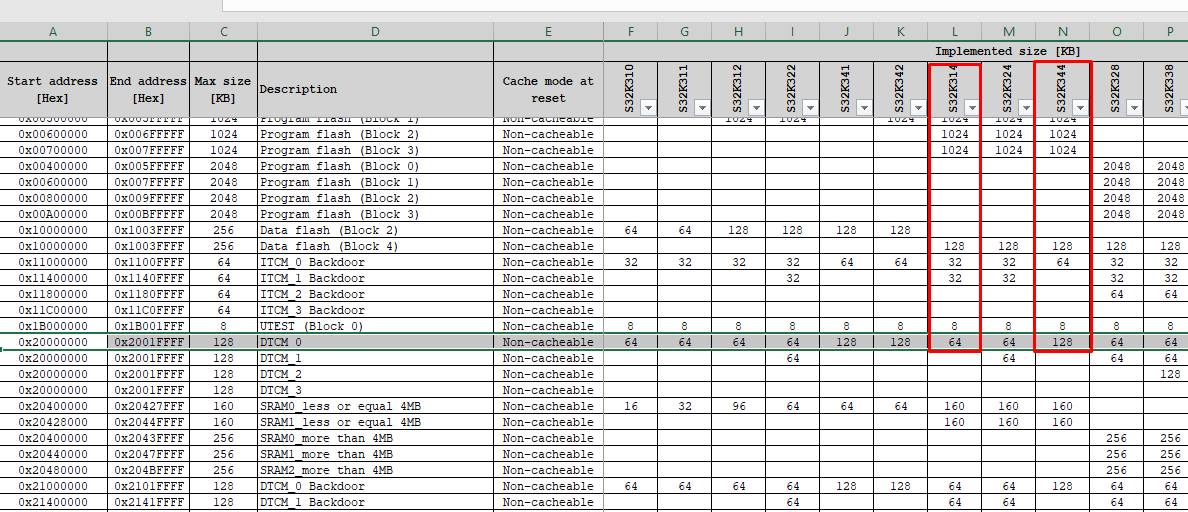Select cell with start address 0x00700000
Viewport: 1188px width, 512px height.
coord(53,150)
